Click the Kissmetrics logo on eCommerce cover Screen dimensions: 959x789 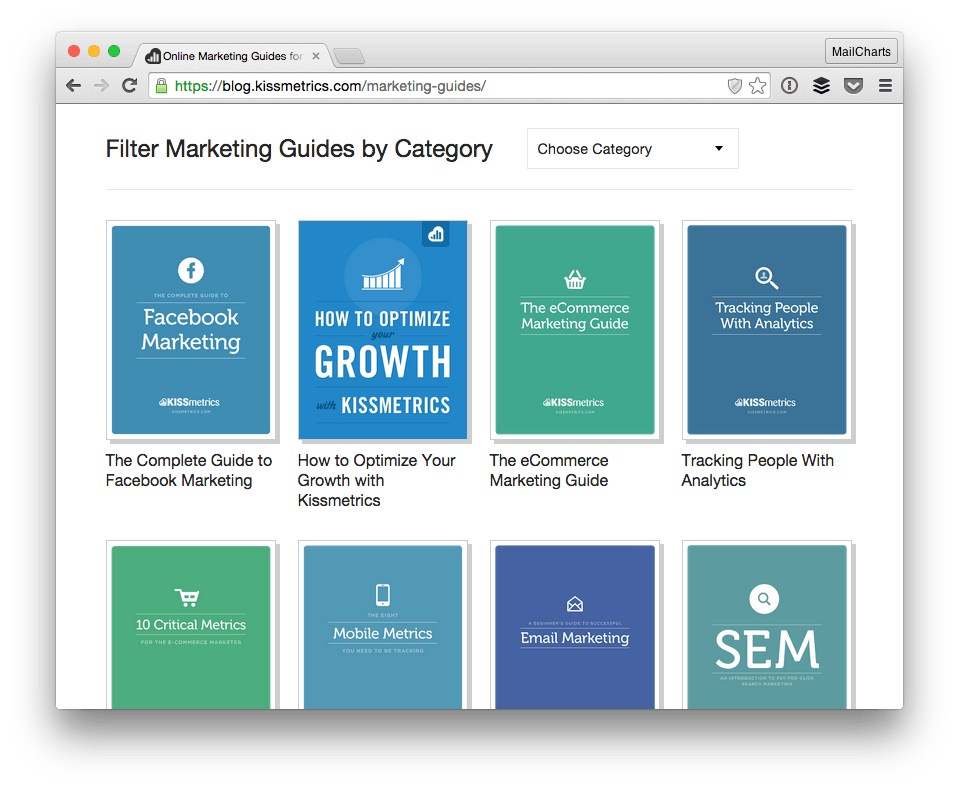click(x=574, y=402)
